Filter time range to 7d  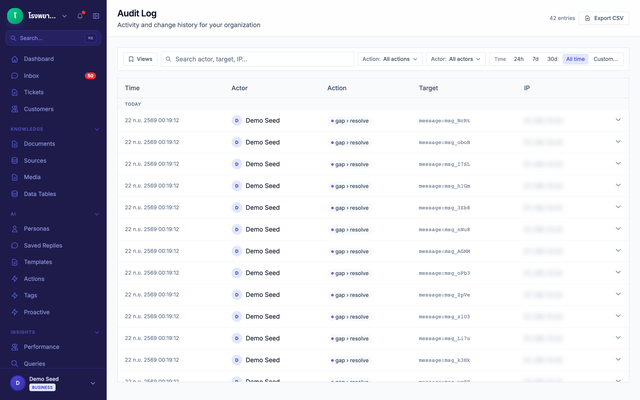[535, 59]
